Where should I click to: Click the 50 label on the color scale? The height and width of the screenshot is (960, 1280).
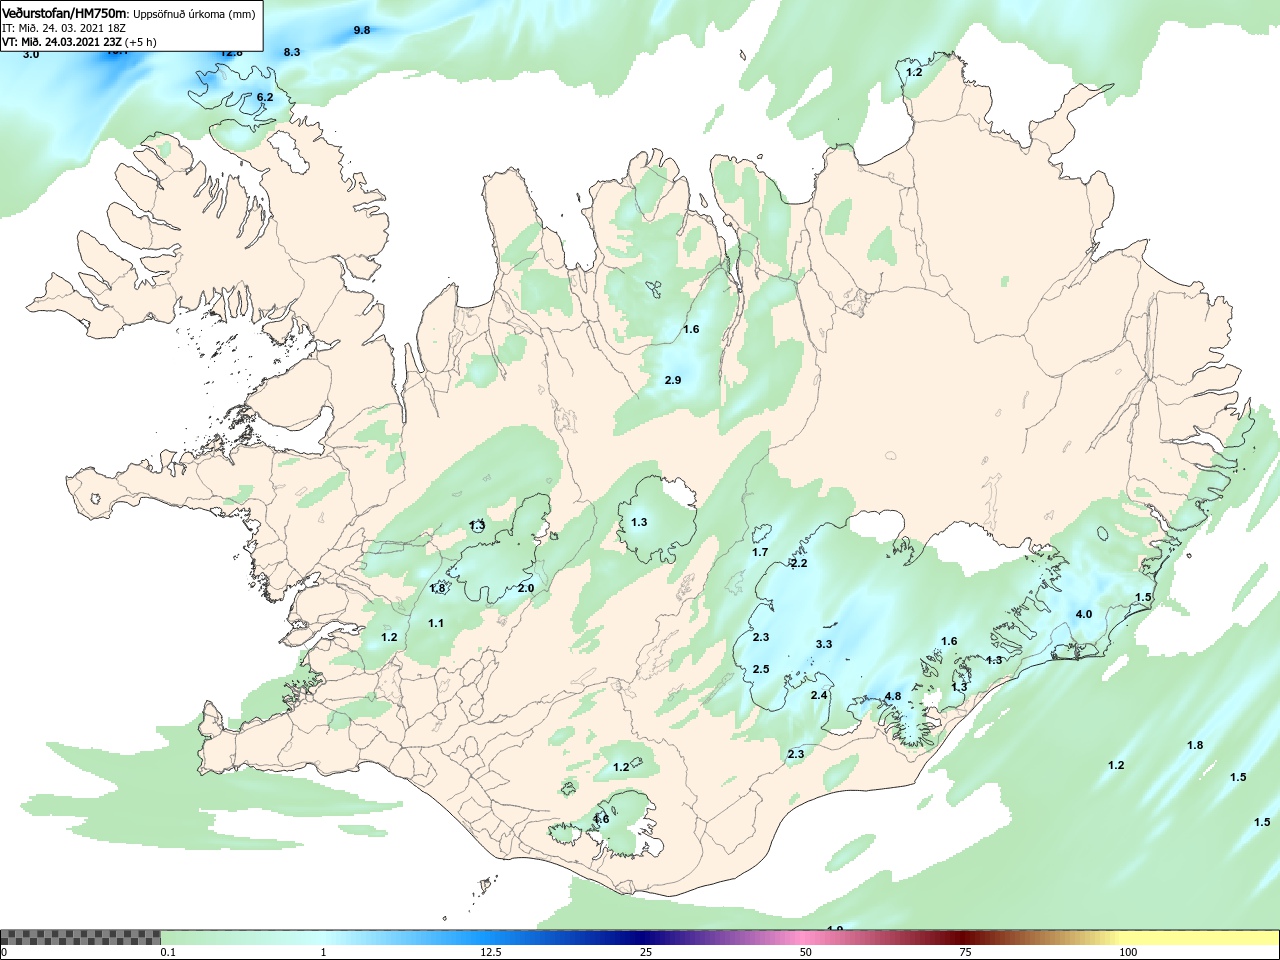pyautogui.click(x=806, y=952)
